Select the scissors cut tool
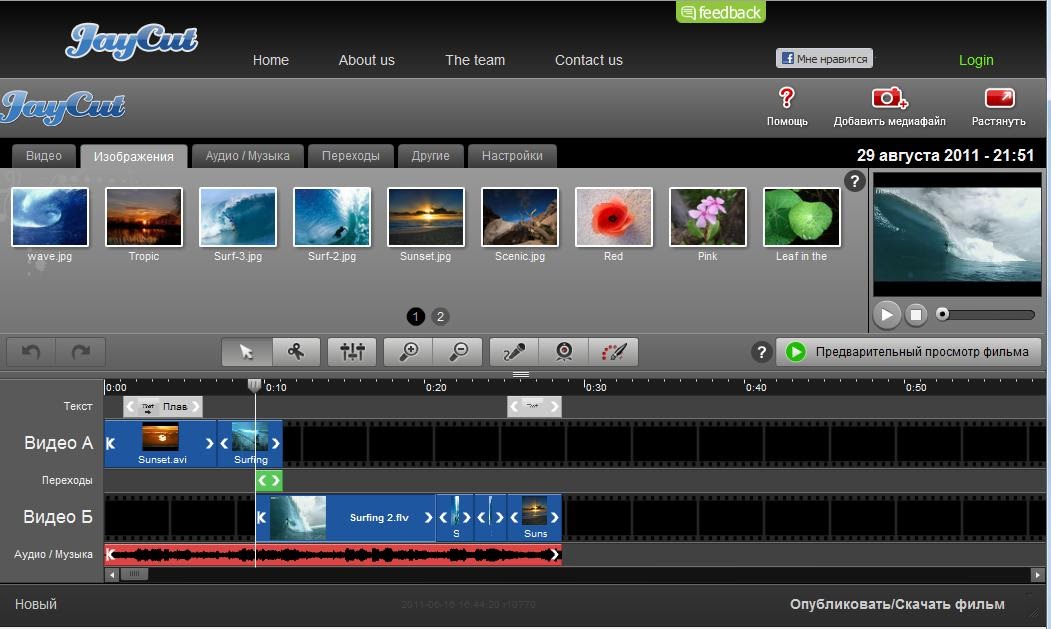 tap(296, 351)
